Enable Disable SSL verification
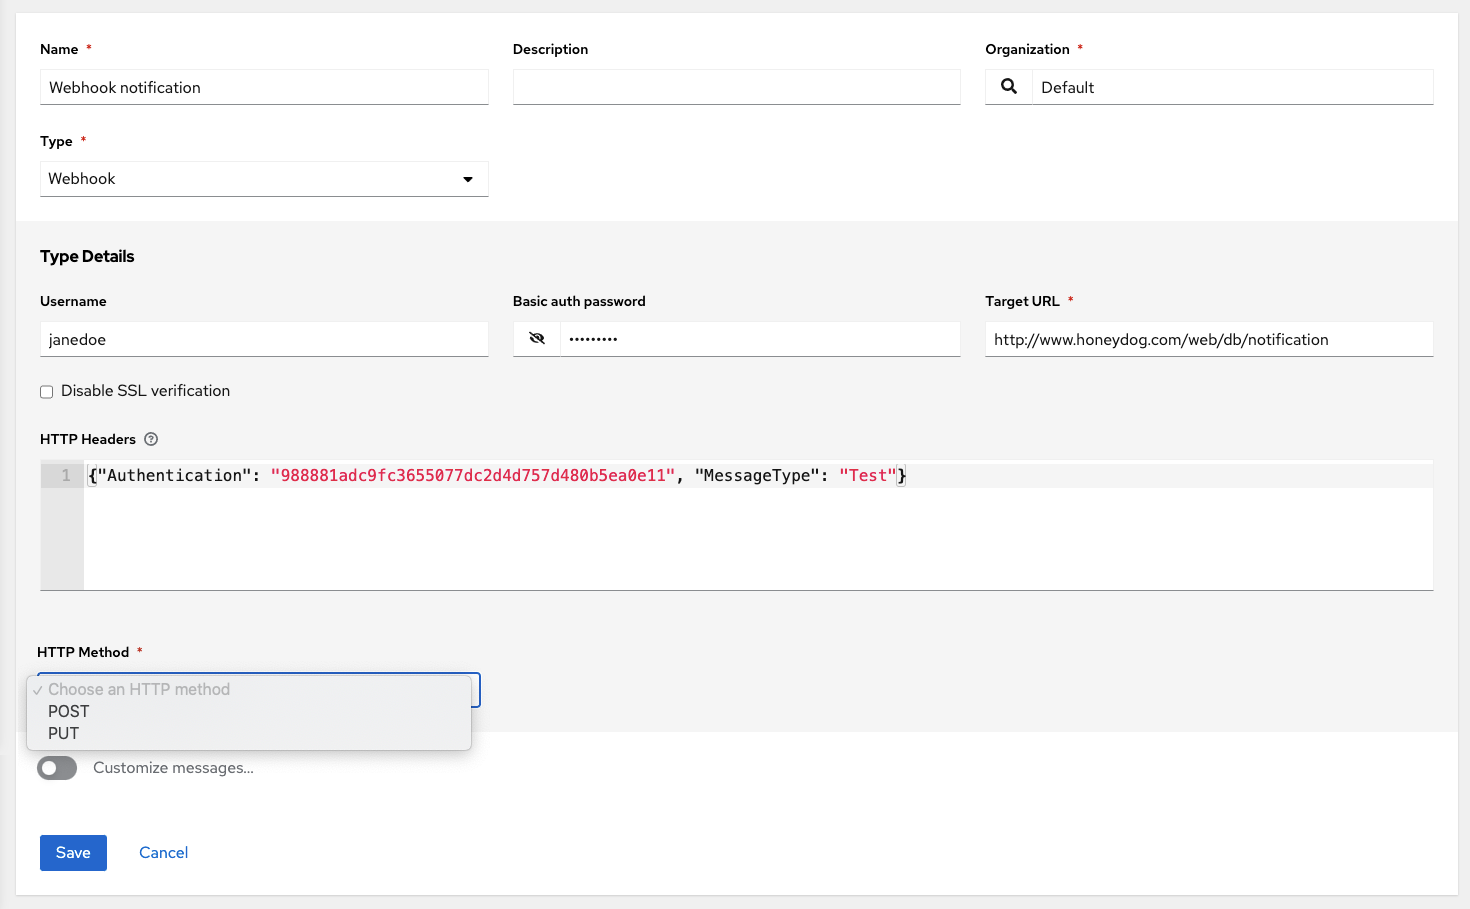 click(x=46, y=391)
